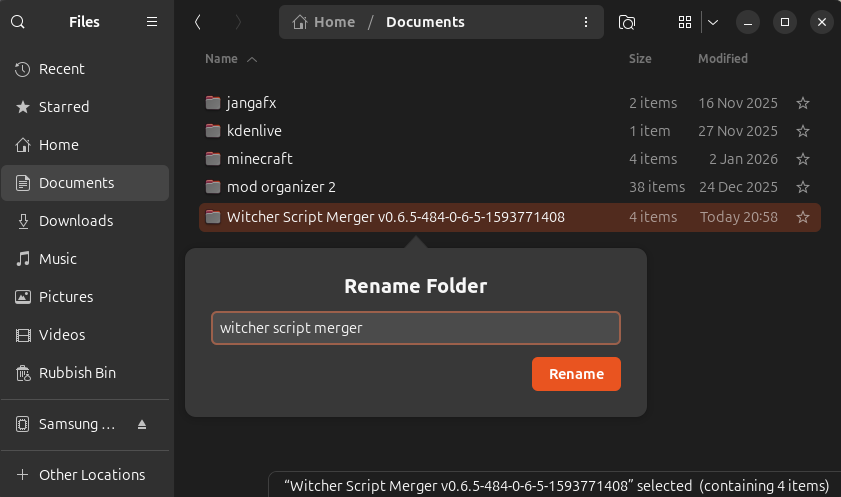Open the path bar kebab menu

585,22
